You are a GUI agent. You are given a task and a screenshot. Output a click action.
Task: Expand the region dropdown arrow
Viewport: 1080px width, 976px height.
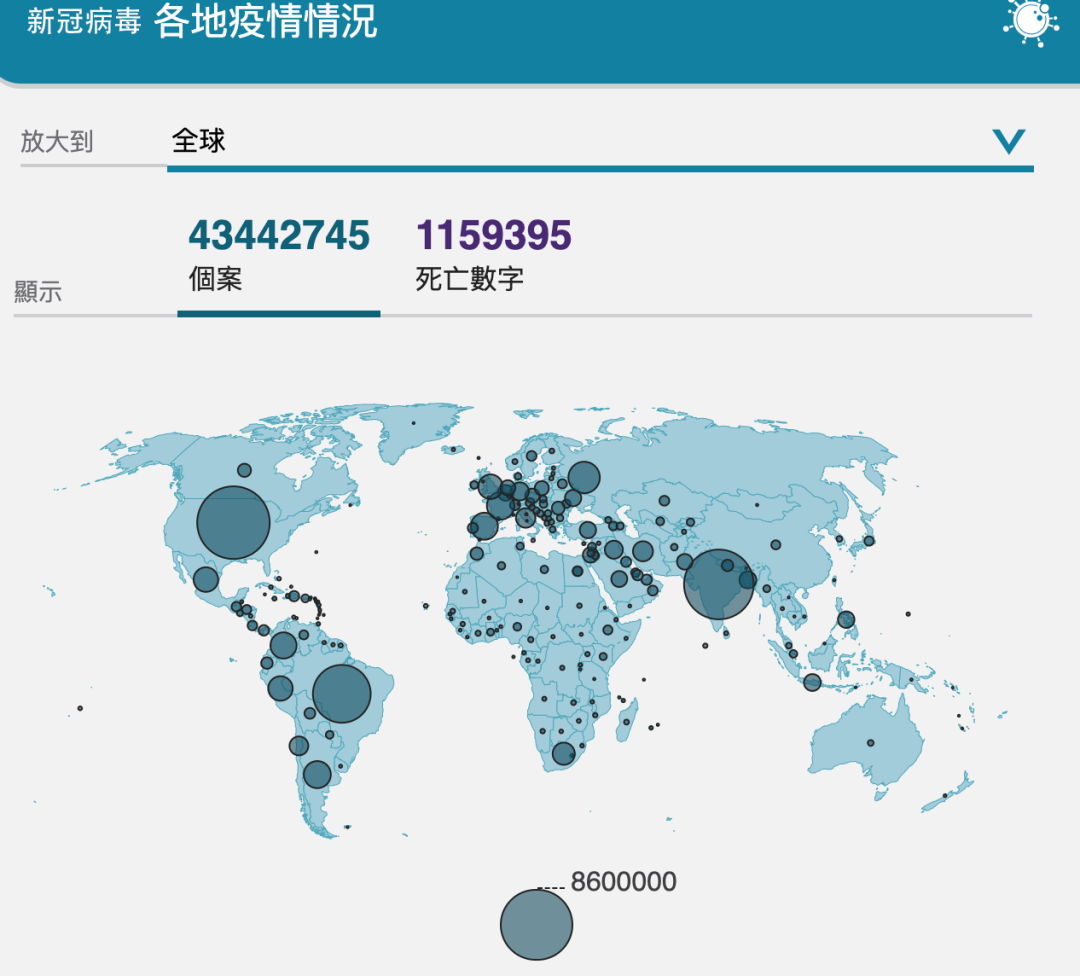[1008, 141]
